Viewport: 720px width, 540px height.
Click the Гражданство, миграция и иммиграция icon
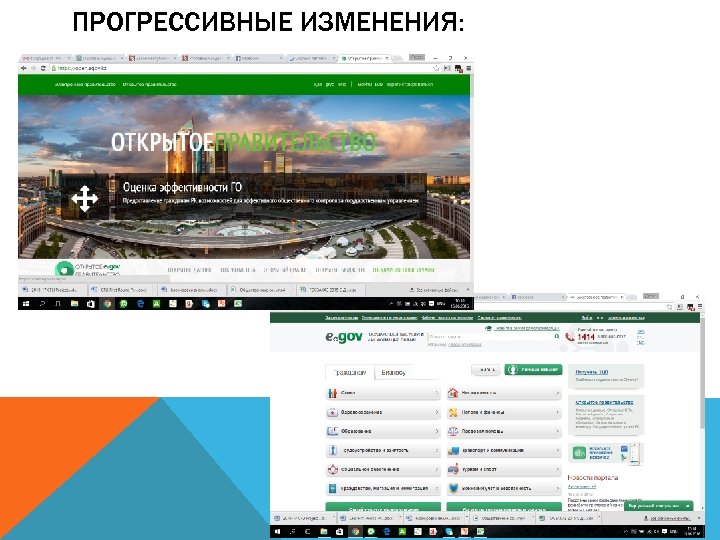pyautogui.click(x=332, y=489)
